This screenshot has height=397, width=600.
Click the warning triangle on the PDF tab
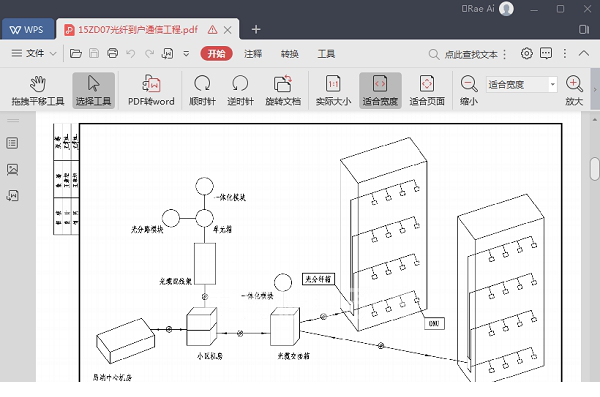click(212, 29)
